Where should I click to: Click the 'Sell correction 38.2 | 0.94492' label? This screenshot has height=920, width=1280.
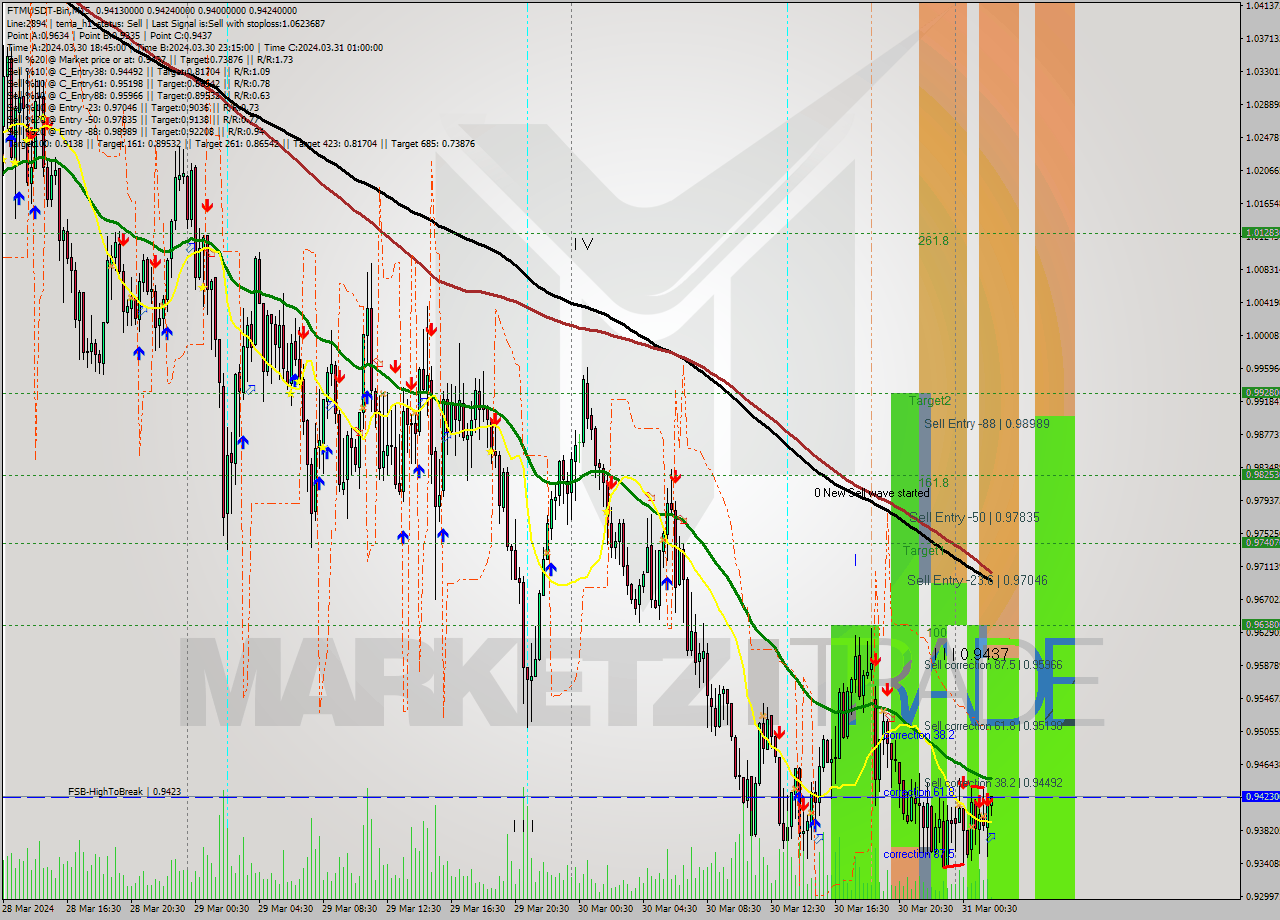click(993, 783)
